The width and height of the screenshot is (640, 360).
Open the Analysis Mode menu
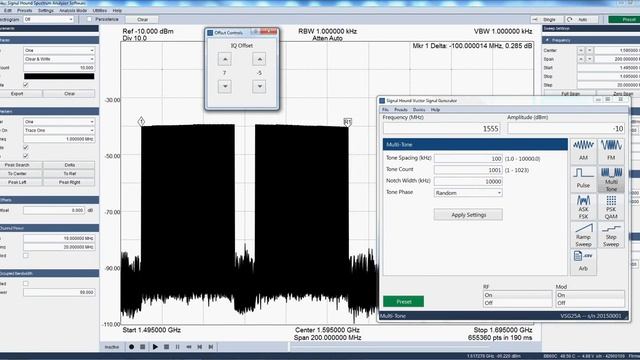[x=73, y=10]
